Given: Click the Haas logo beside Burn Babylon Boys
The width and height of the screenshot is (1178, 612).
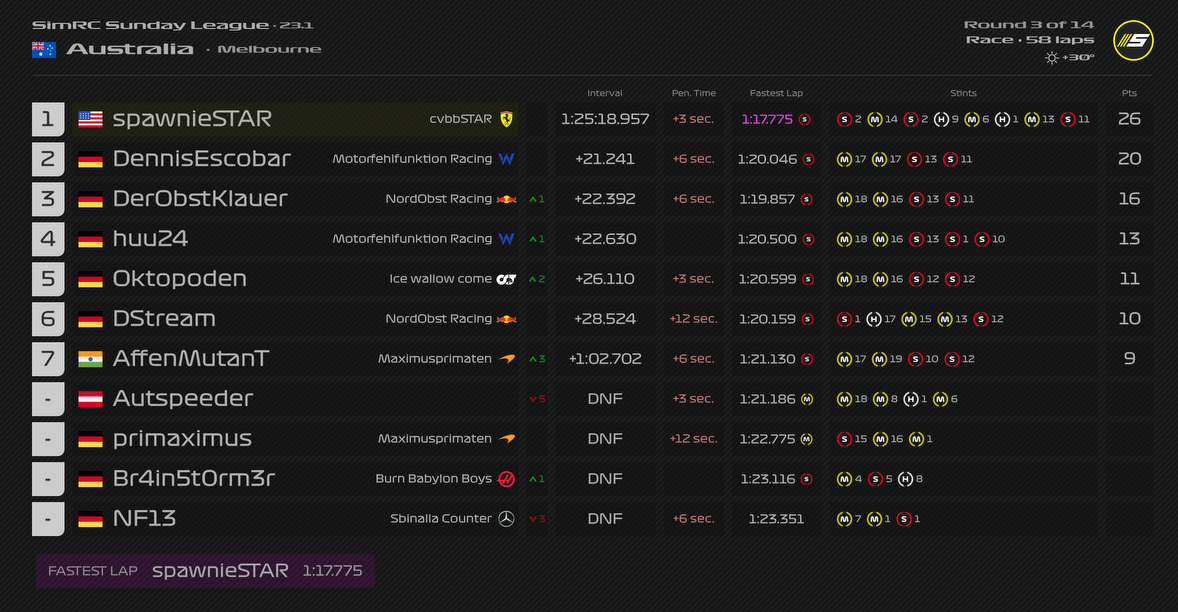Looking at the screenshot, I should point(507,479).
